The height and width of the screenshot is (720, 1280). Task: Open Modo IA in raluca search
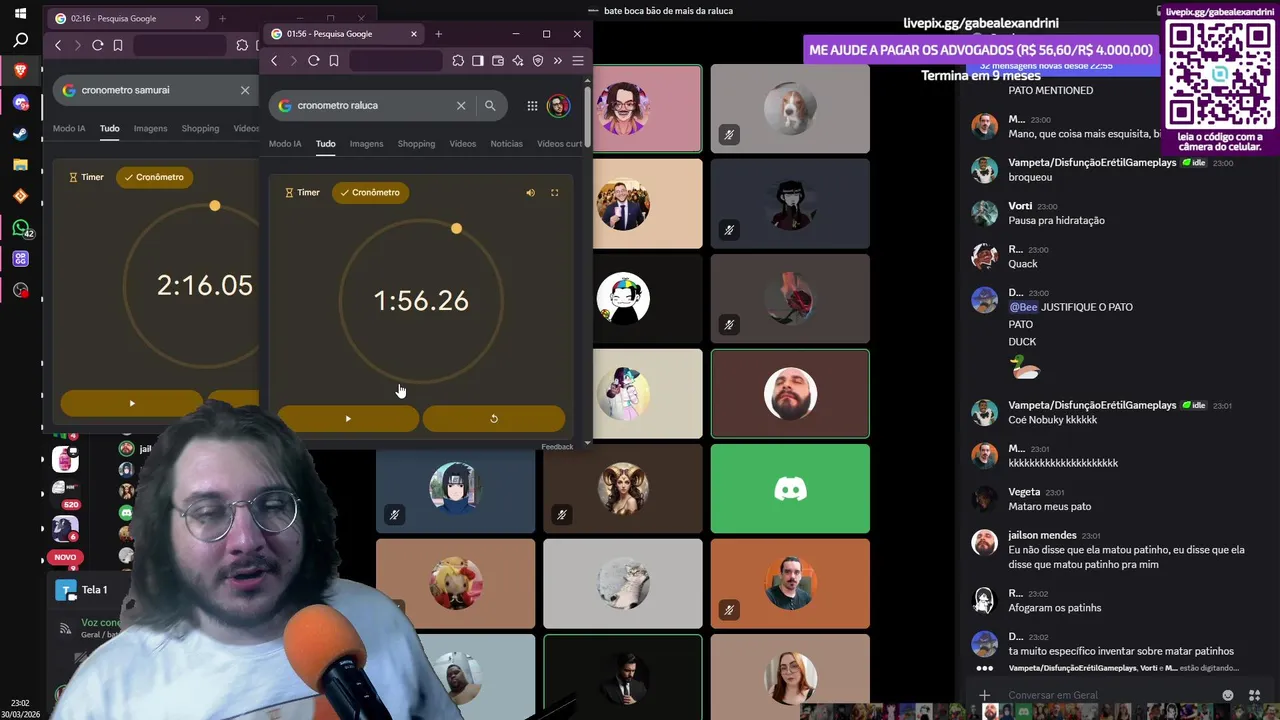pos(285,144)
